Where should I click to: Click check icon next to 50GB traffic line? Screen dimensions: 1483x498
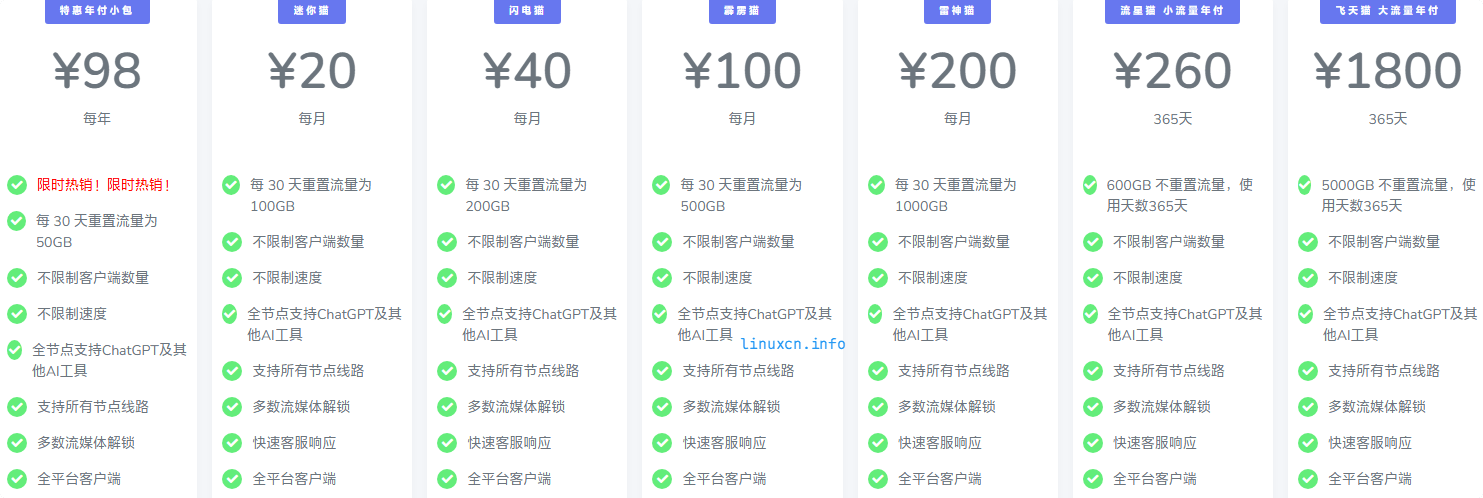point(17,221)
